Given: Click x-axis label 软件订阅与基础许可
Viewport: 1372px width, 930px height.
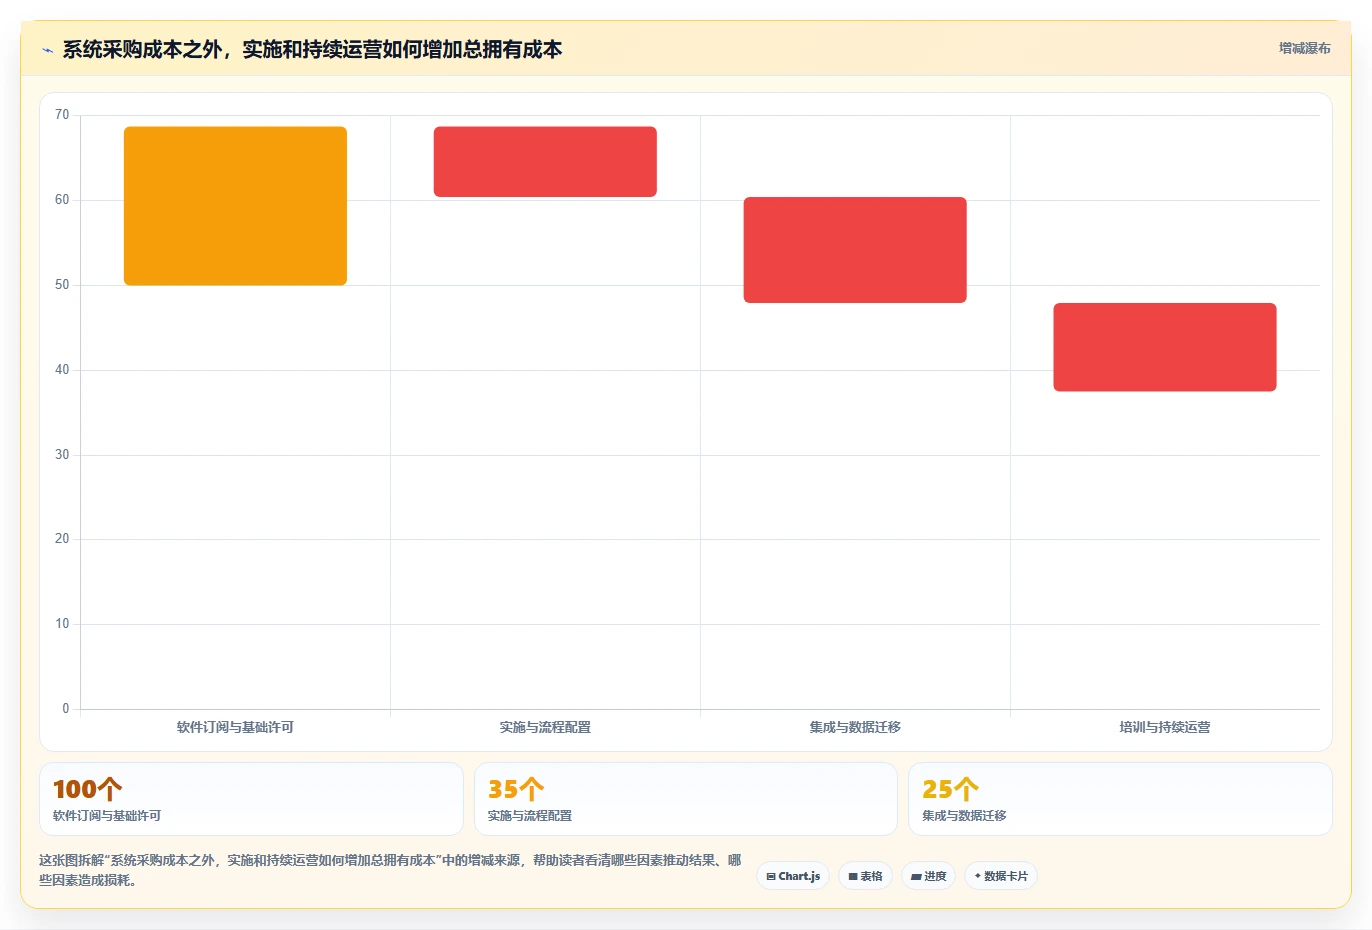Looking at the screenshot, I should pyautogui.click(x=235, y=727).
